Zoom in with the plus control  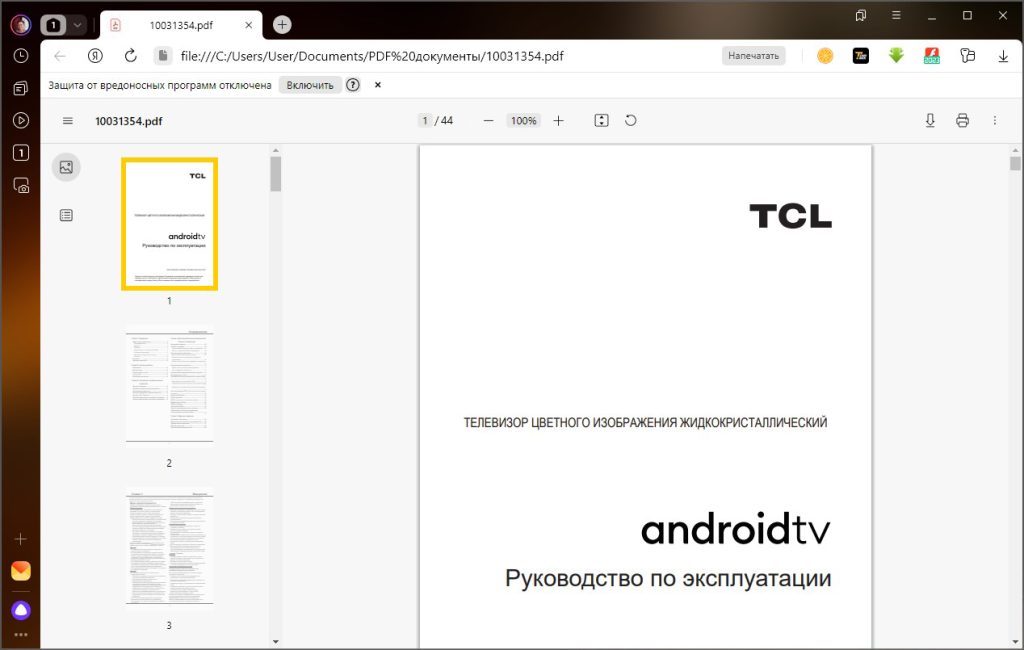(558, 120)
